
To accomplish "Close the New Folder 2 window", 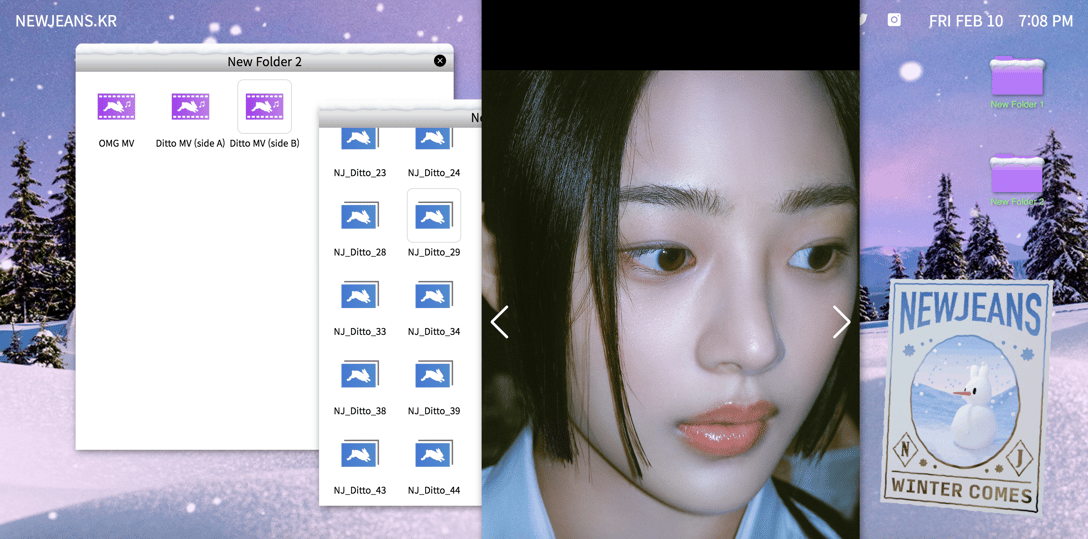I will 440,61.
